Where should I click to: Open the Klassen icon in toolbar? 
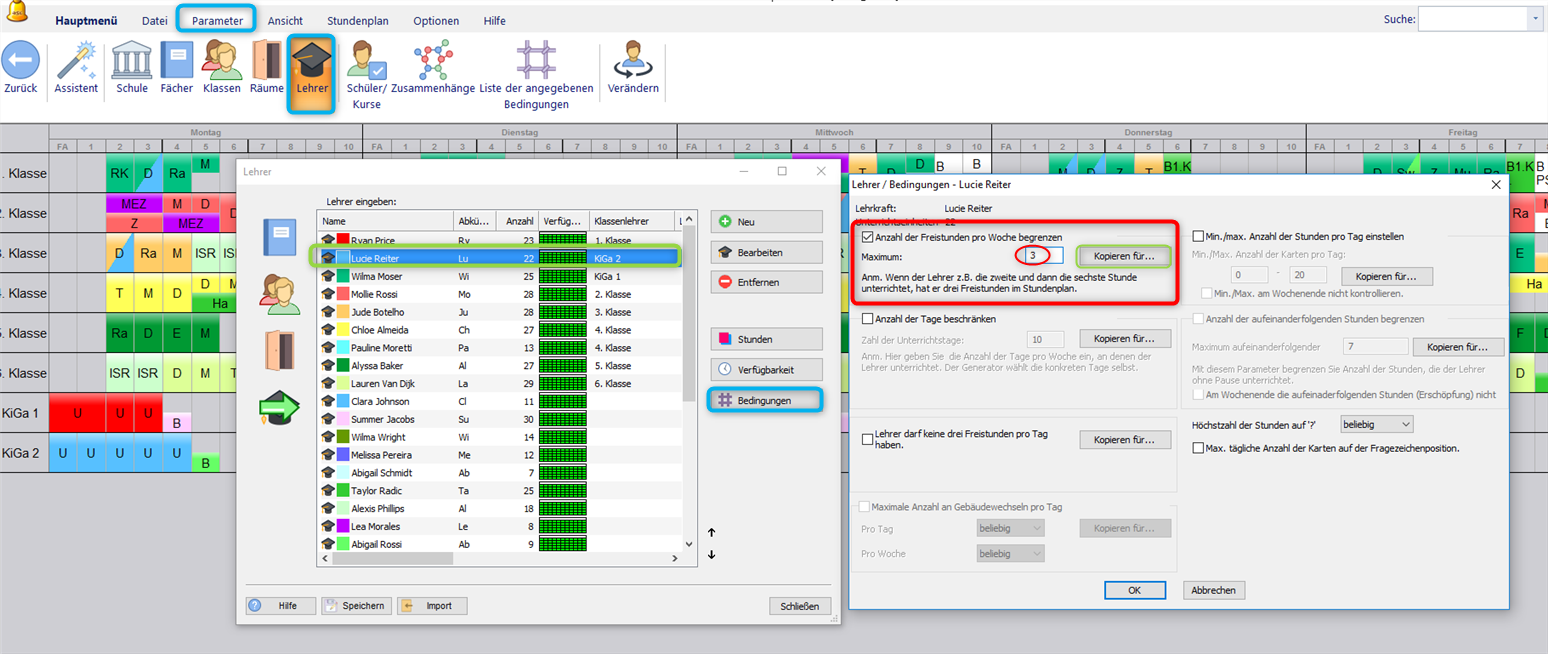pyautogui.click(x=221, y=61)
